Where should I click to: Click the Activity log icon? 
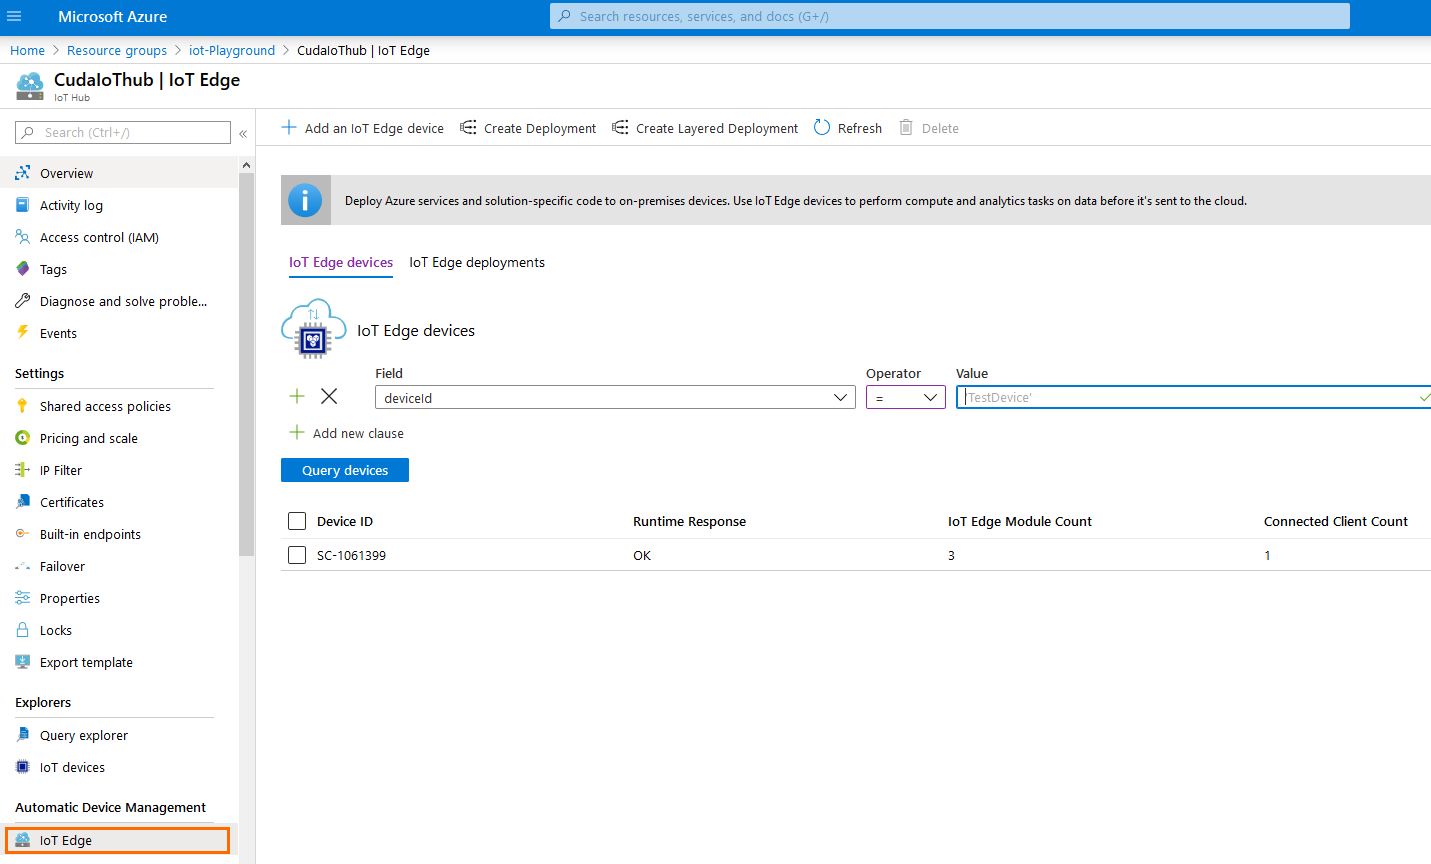(x=22, y=205)
